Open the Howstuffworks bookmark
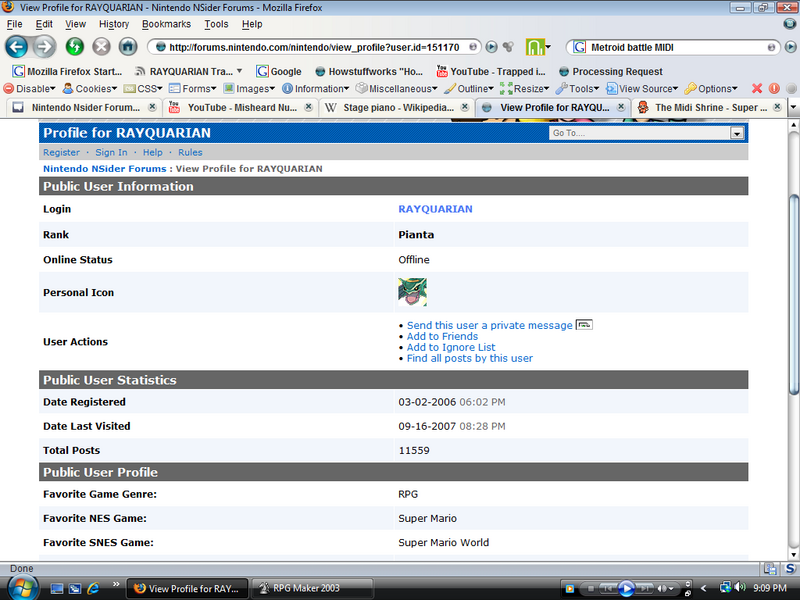 (369, 71)
